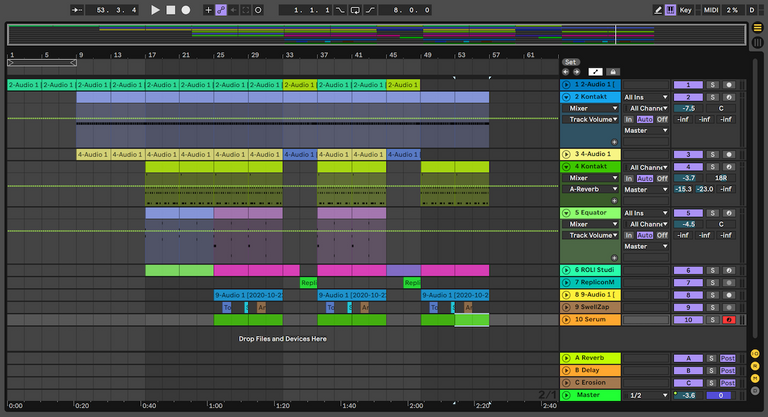Add automation lane on 2 Kontakt plus button
Viewport: 768px width, 417px height.
pos(614,142)
